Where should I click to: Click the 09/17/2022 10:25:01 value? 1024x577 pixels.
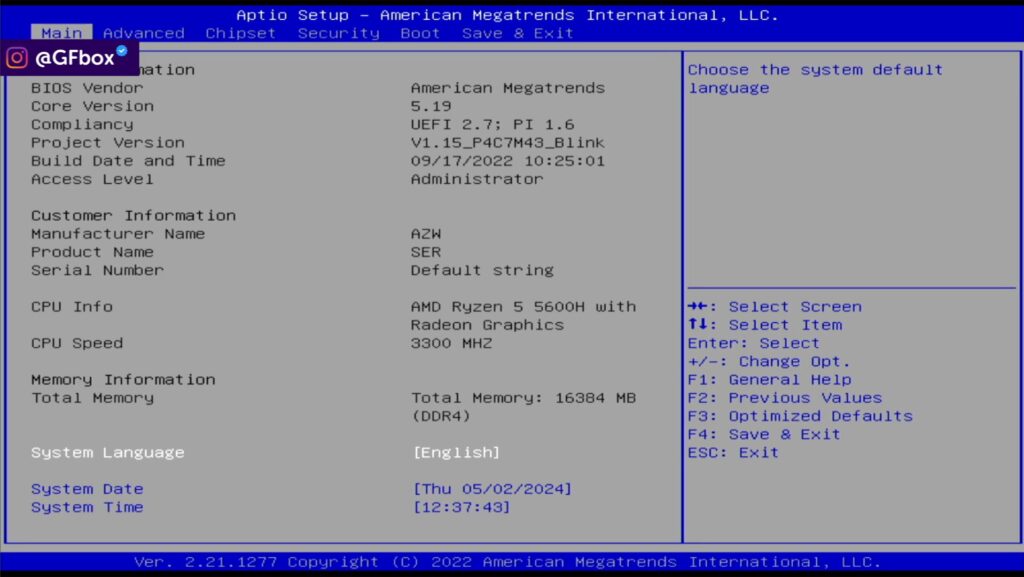[507, 161]
